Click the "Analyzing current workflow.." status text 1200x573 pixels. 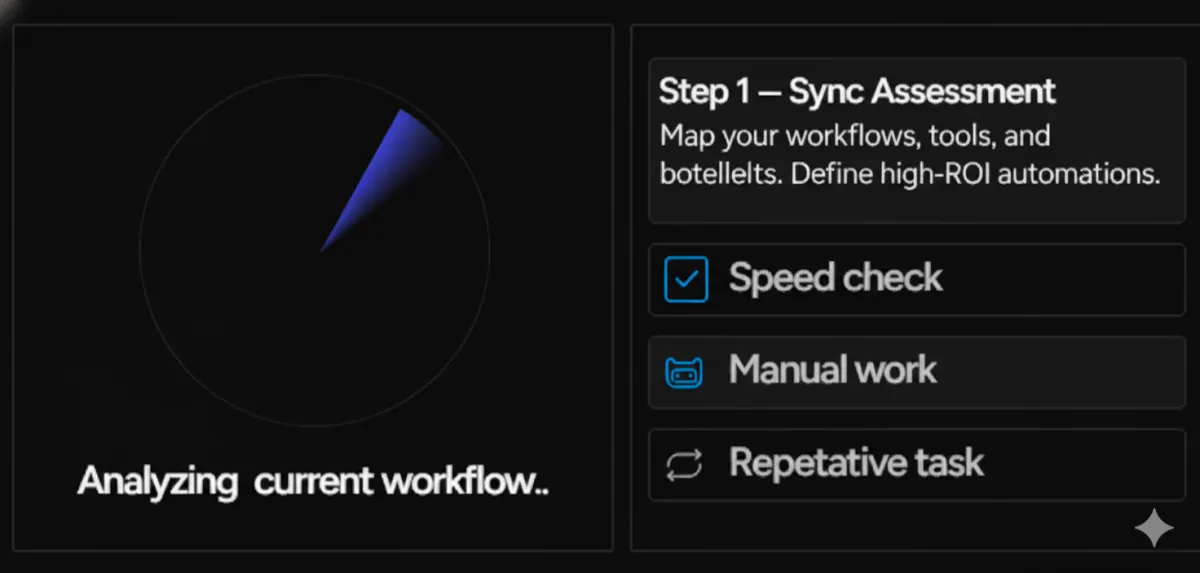point(313,481)
